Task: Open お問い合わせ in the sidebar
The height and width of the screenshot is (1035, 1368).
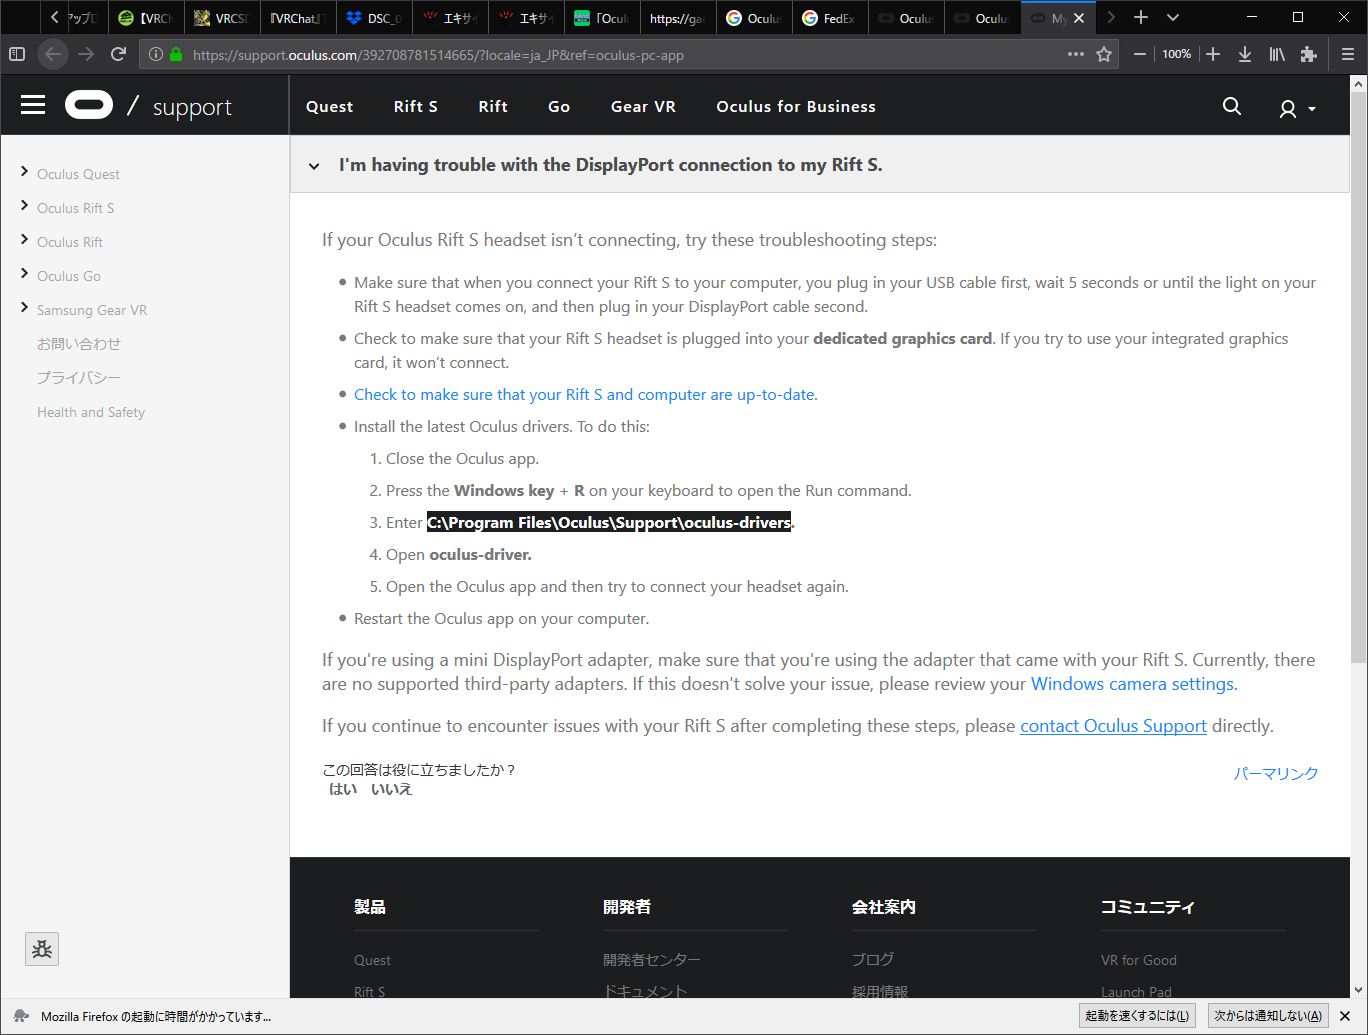Action: [79, 343]
